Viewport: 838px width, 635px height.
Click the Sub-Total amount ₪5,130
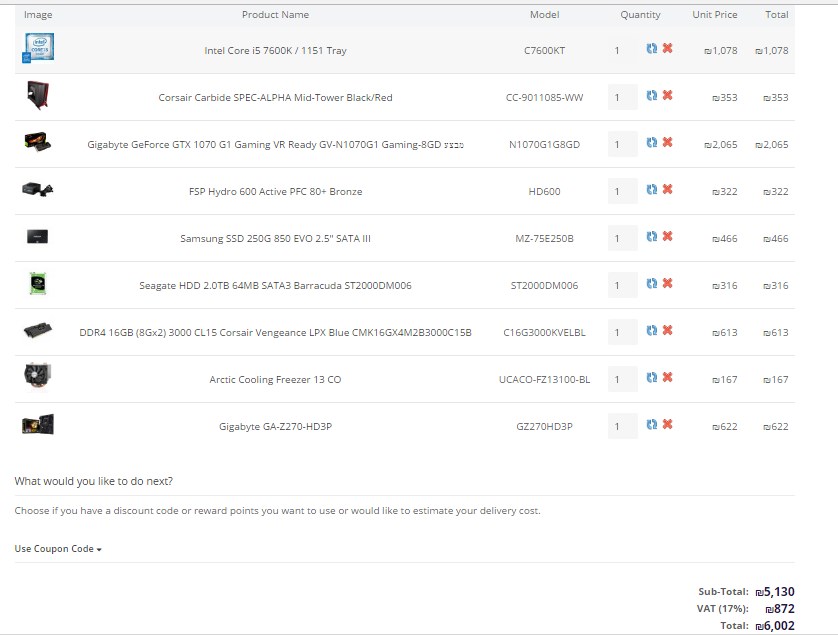(775, 592)
